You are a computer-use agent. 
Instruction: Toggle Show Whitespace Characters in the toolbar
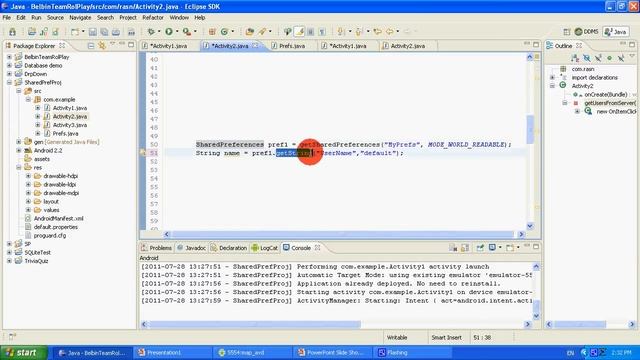(322, 31)
